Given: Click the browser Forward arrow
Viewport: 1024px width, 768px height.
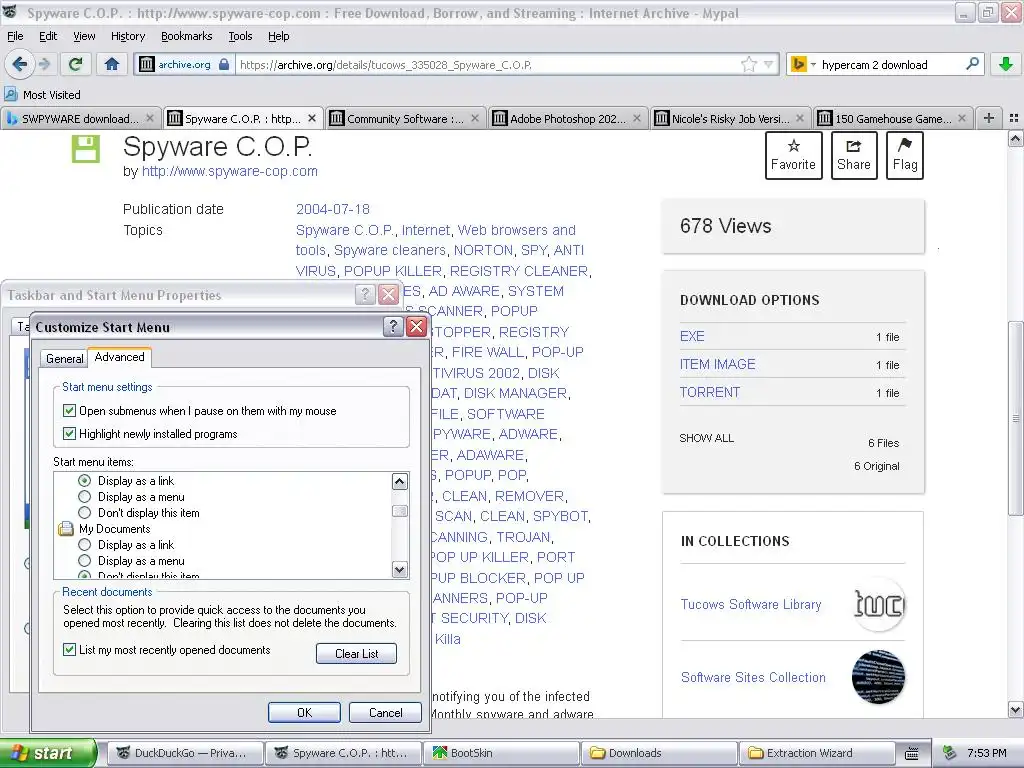Looking at the screenshot, I should point(44,64).
